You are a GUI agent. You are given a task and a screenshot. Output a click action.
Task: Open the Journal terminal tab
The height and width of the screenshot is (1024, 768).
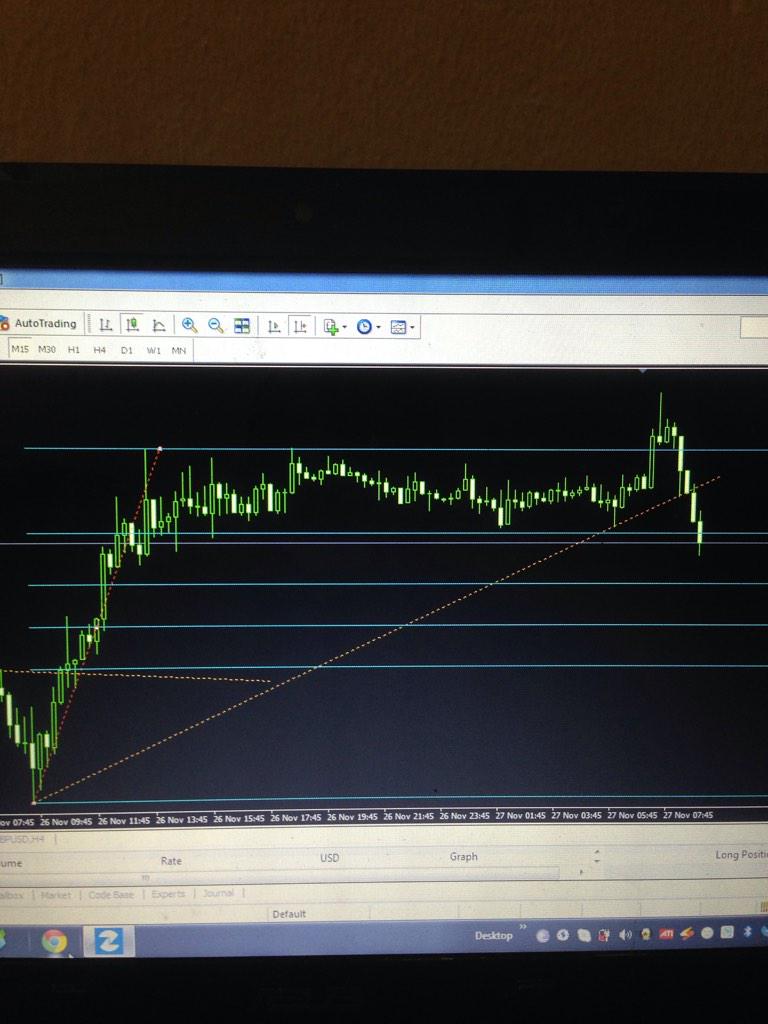click(x=218, y=893)
